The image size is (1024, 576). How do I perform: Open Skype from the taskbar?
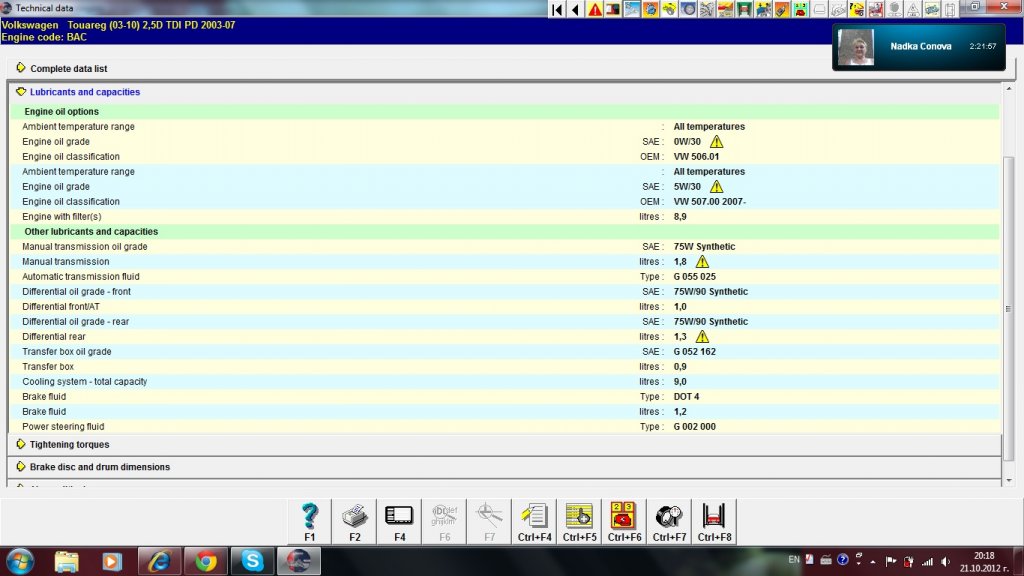(253, 560)
